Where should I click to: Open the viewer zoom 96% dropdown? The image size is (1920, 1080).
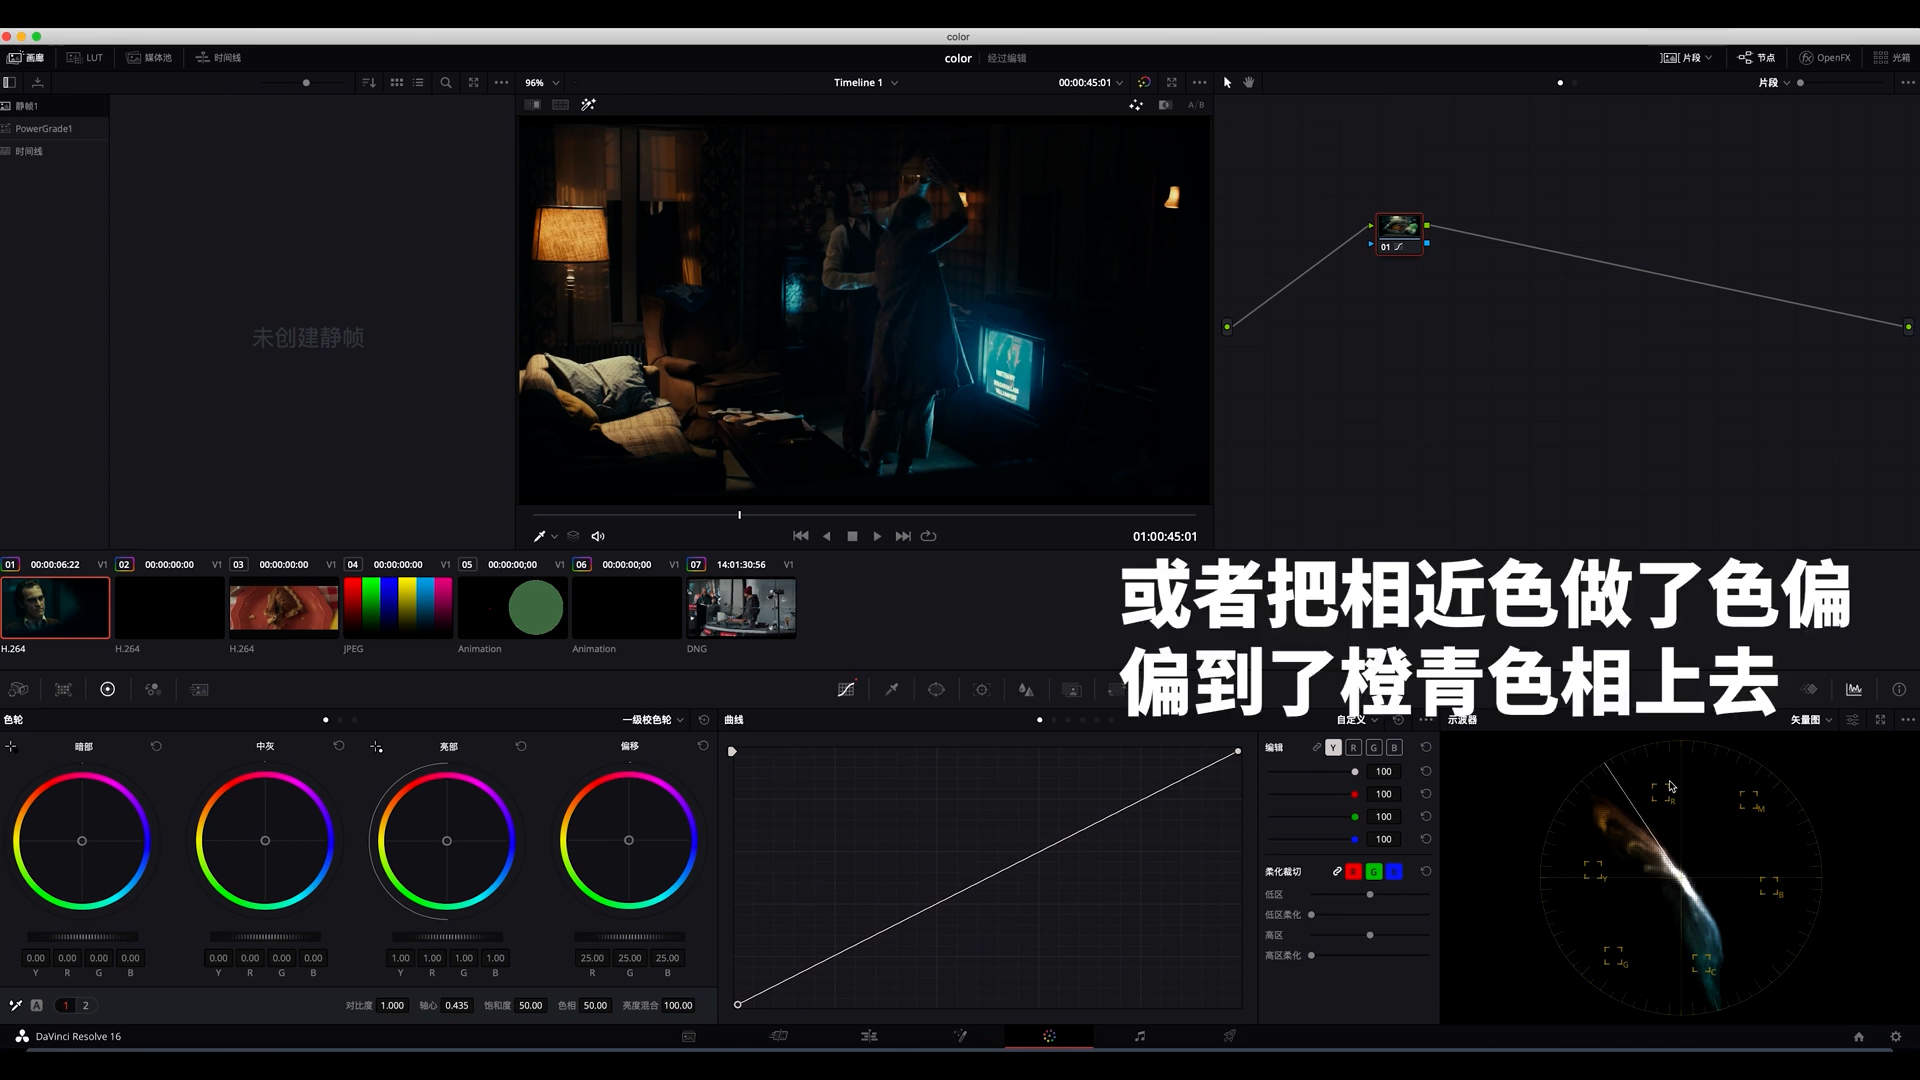point(542,83)
